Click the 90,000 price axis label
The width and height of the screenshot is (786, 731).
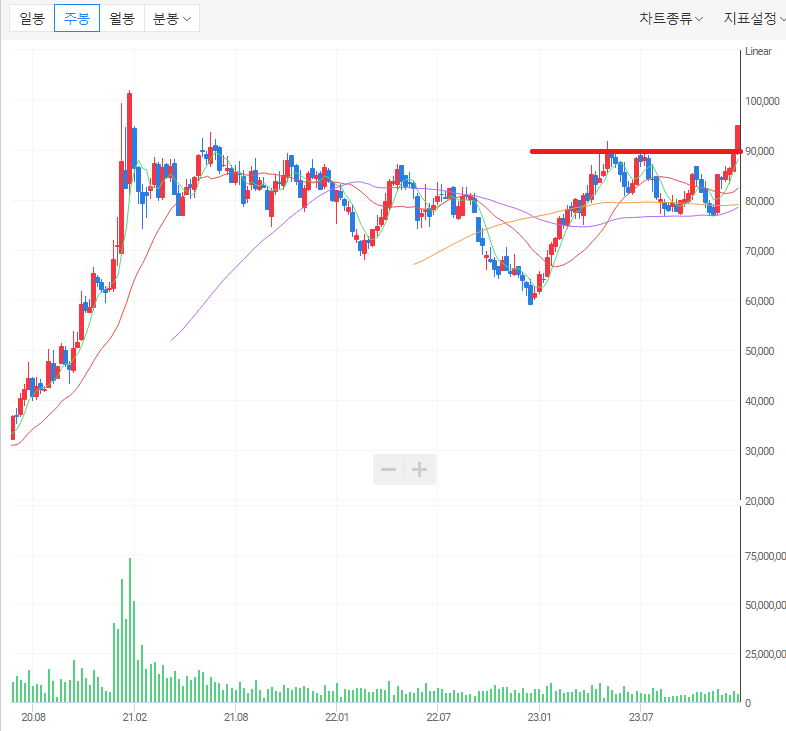pos(759,151)
